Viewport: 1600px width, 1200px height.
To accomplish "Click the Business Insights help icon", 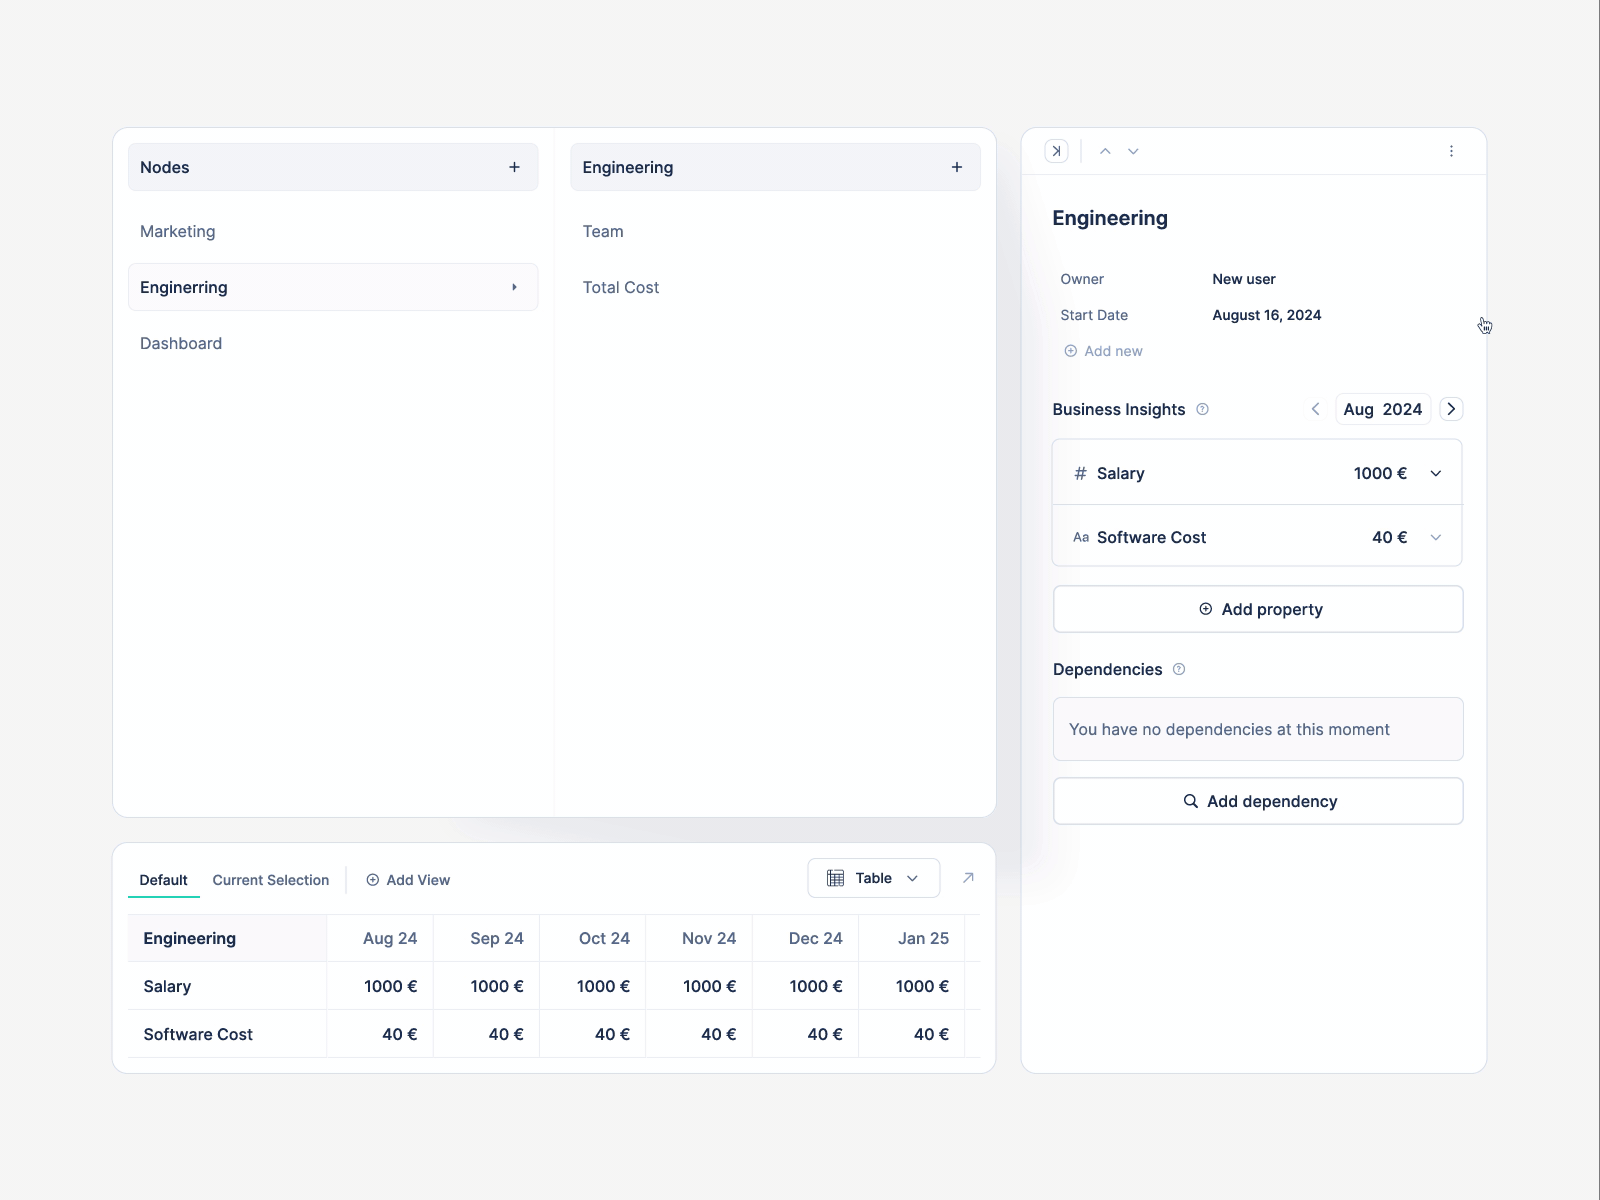I will tap(1204, 409).
